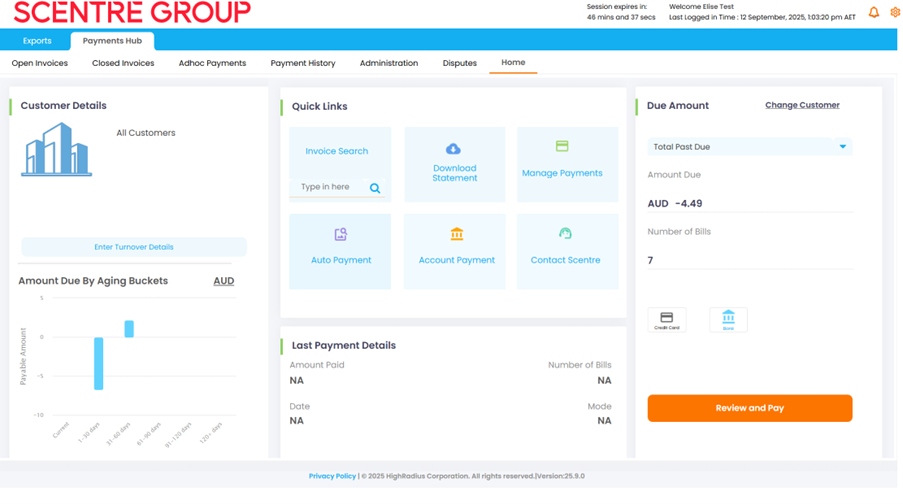Open the Closed Invoices tab

[x=123, y=63]
